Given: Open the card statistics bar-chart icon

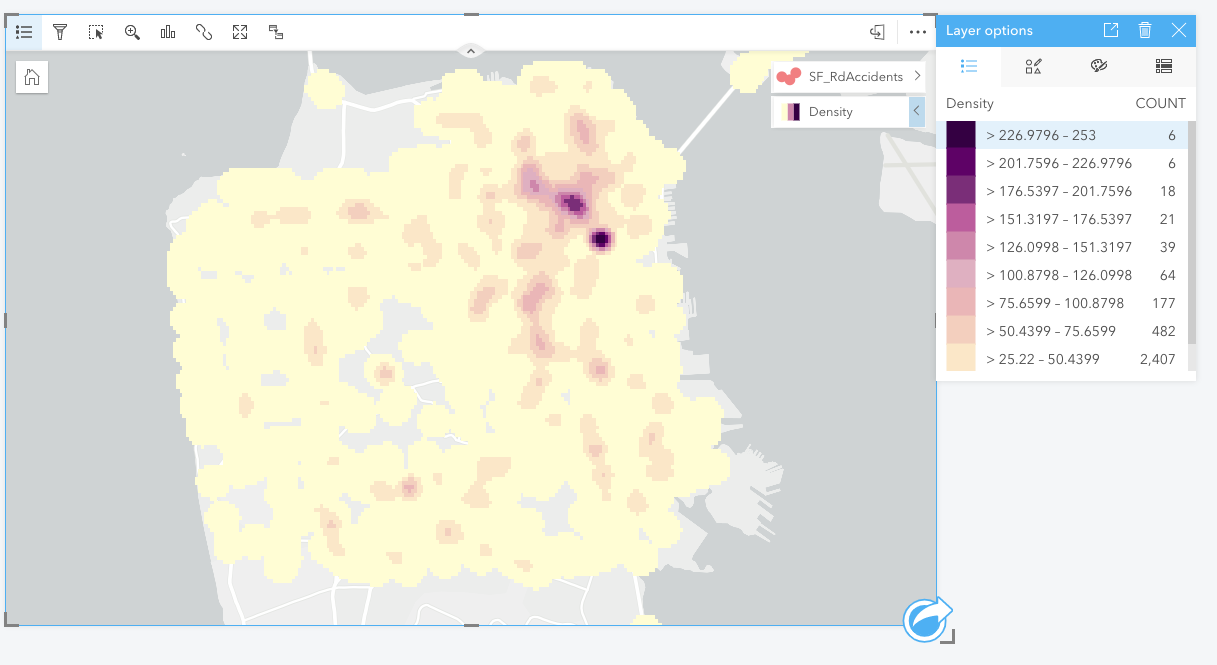Looking at the screenshot, I should coord(167,32).
